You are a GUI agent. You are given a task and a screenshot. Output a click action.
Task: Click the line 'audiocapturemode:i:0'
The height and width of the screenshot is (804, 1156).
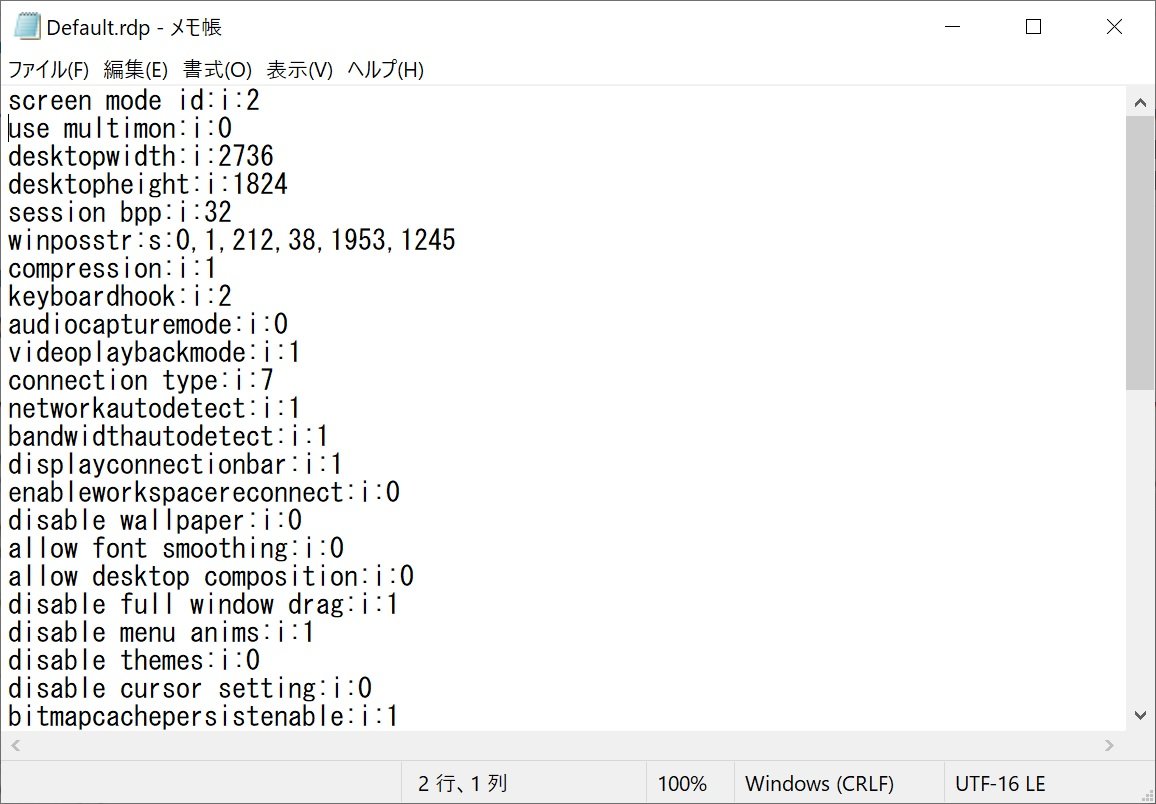[147, 324]
